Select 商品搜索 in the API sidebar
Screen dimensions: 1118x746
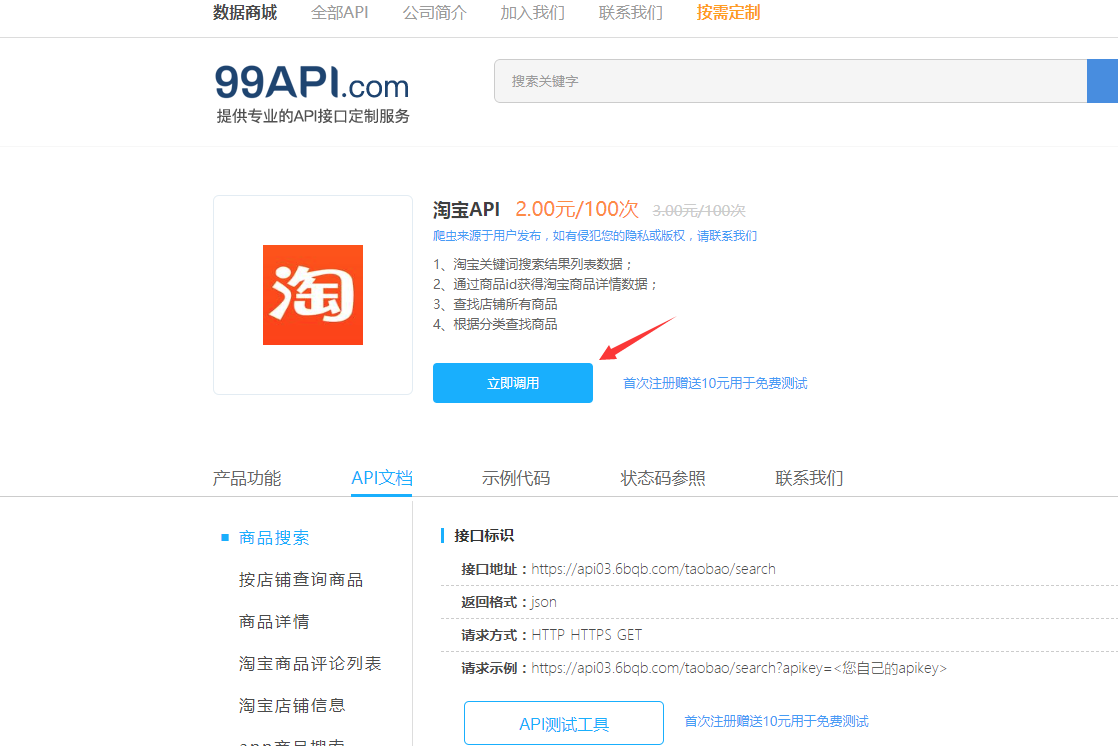(x=274, y=538)
